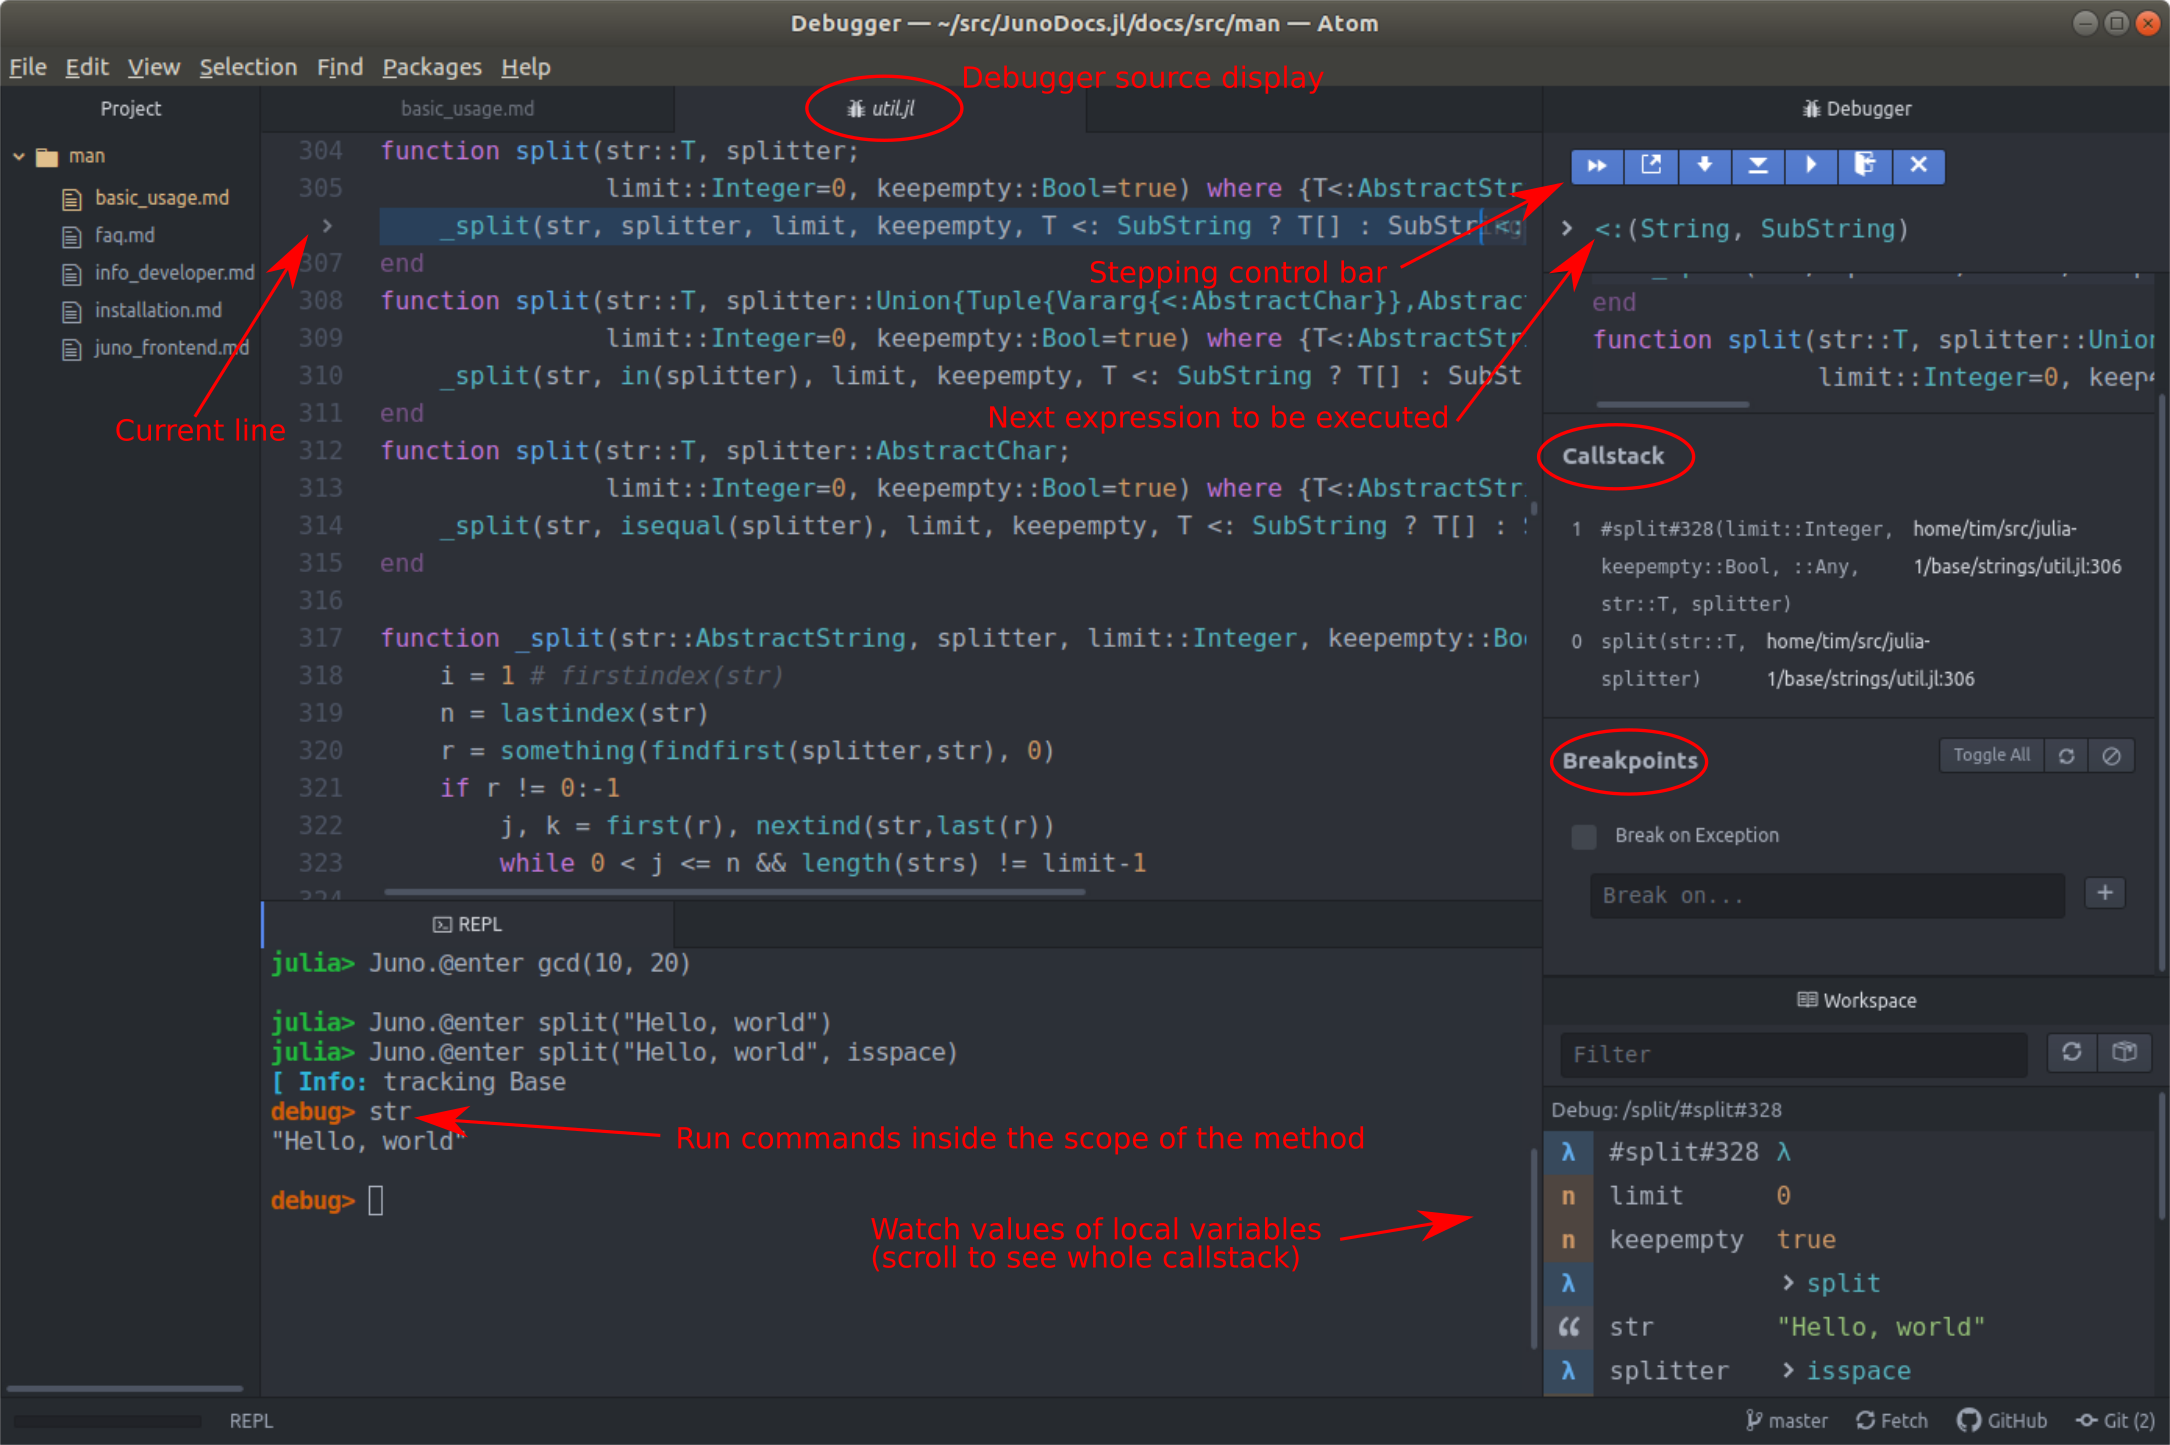Click the next-expression (play) debugger button
Screen dimensions: 2170x1445
coord(1811,166)
